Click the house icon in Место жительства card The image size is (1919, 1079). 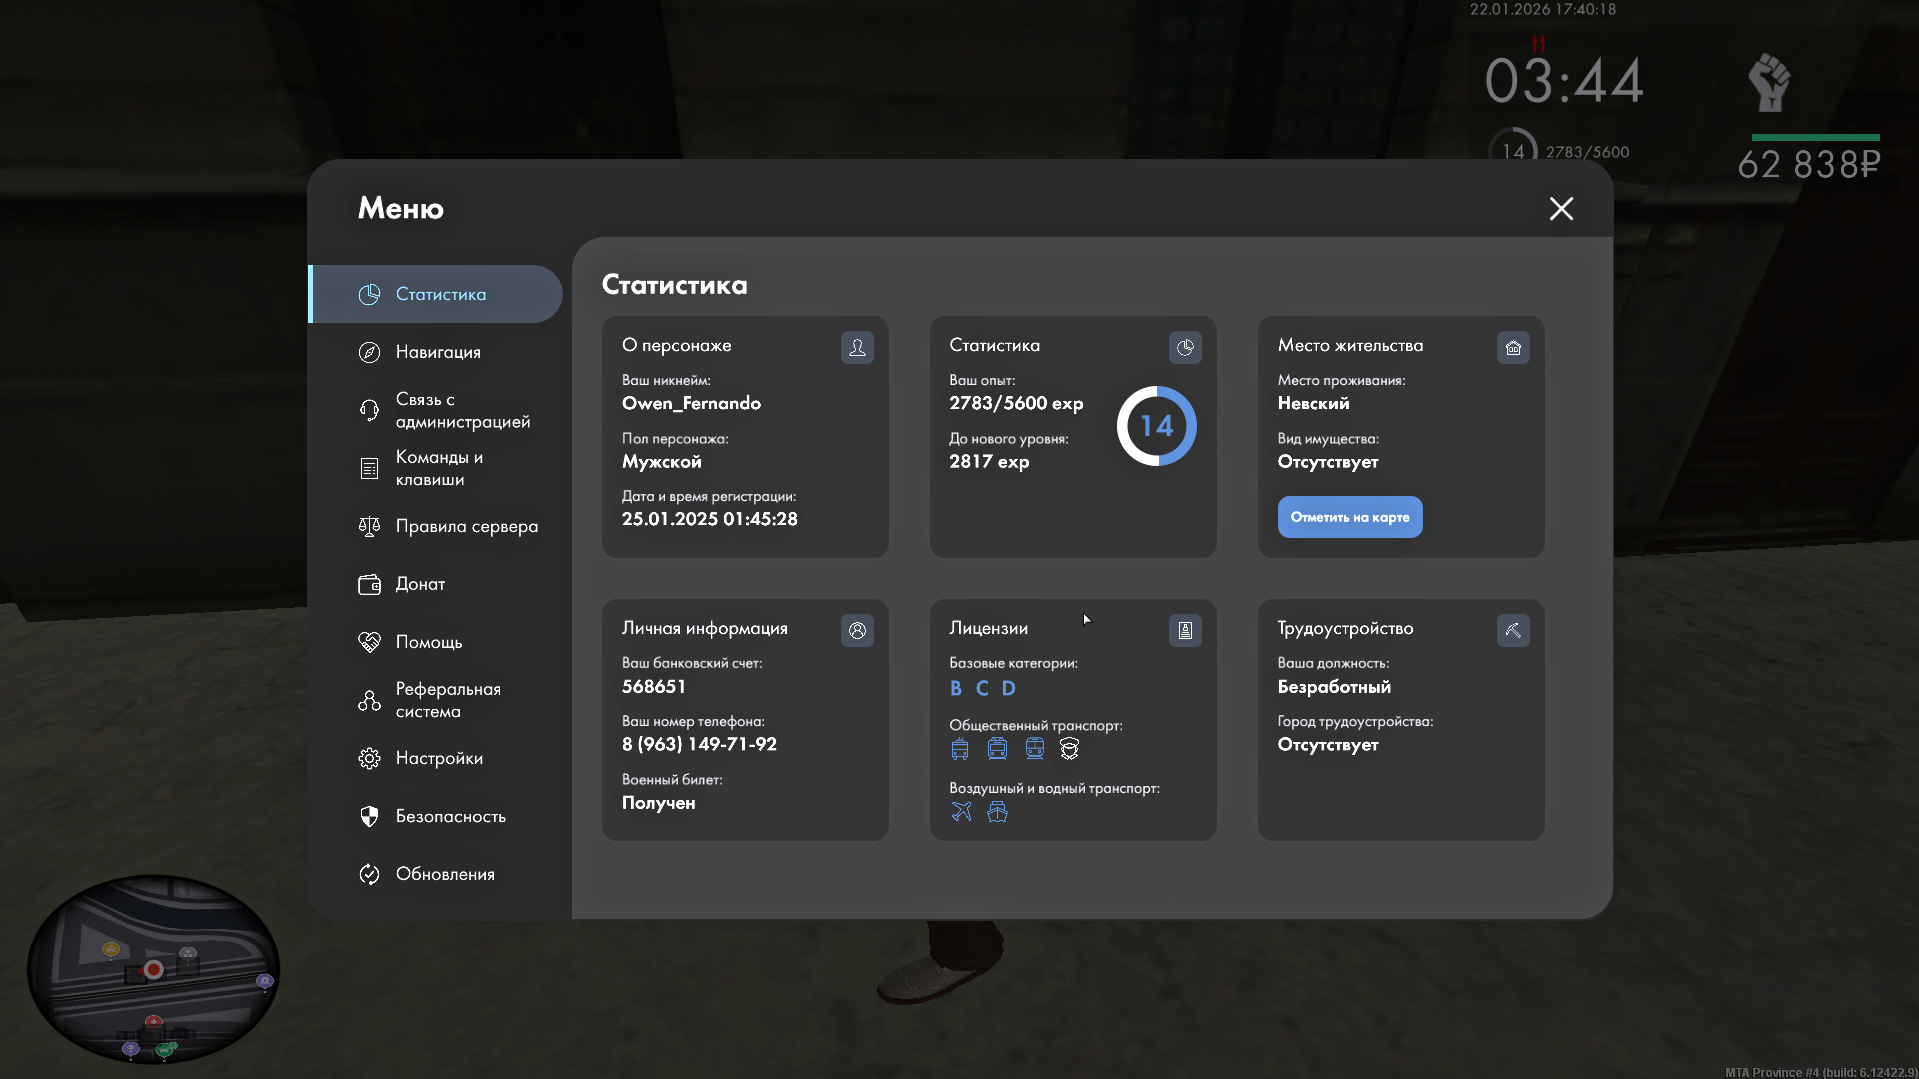[x=1513, y=347]
